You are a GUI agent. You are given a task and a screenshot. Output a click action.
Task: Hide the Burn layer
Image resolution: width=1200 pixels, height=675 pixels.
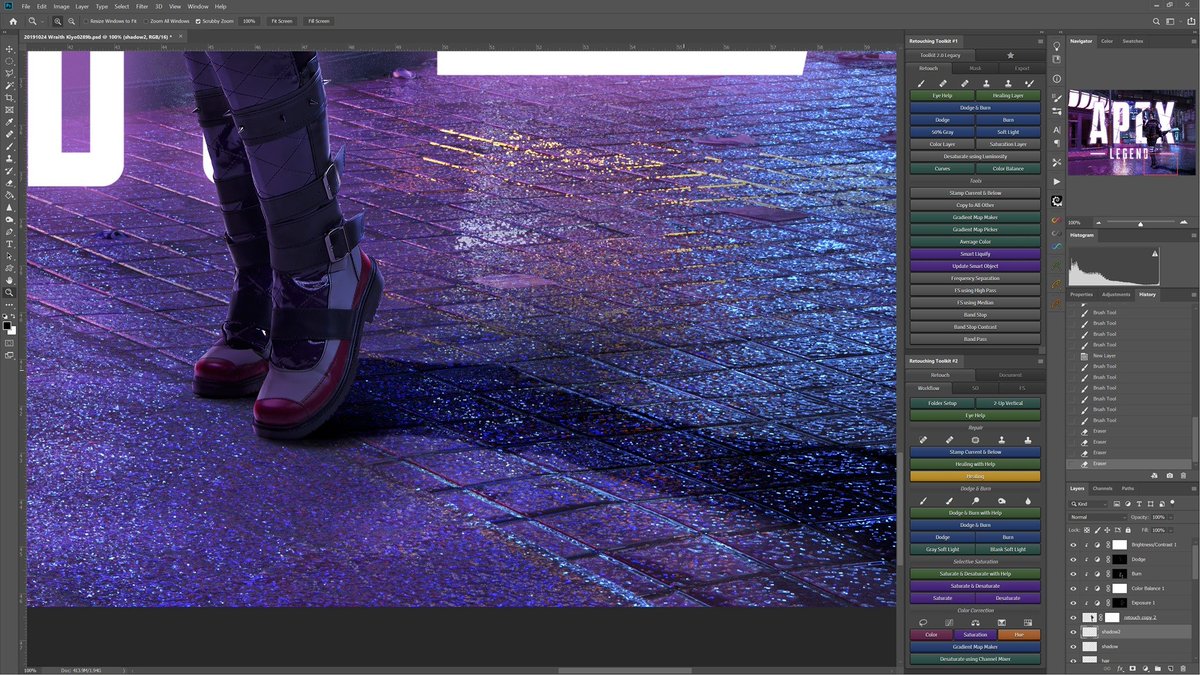1073,574
